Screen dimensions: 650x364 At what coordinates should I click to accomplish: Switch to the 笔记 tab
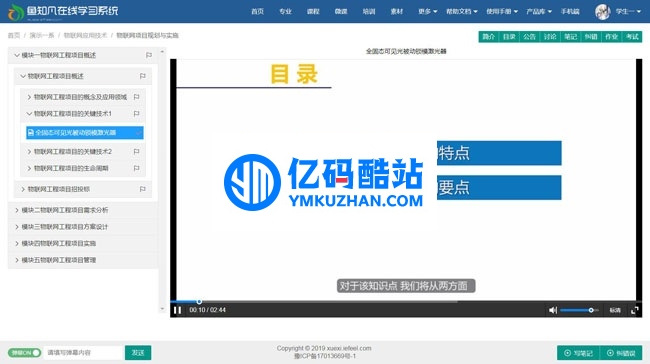[x=570, y=37]
